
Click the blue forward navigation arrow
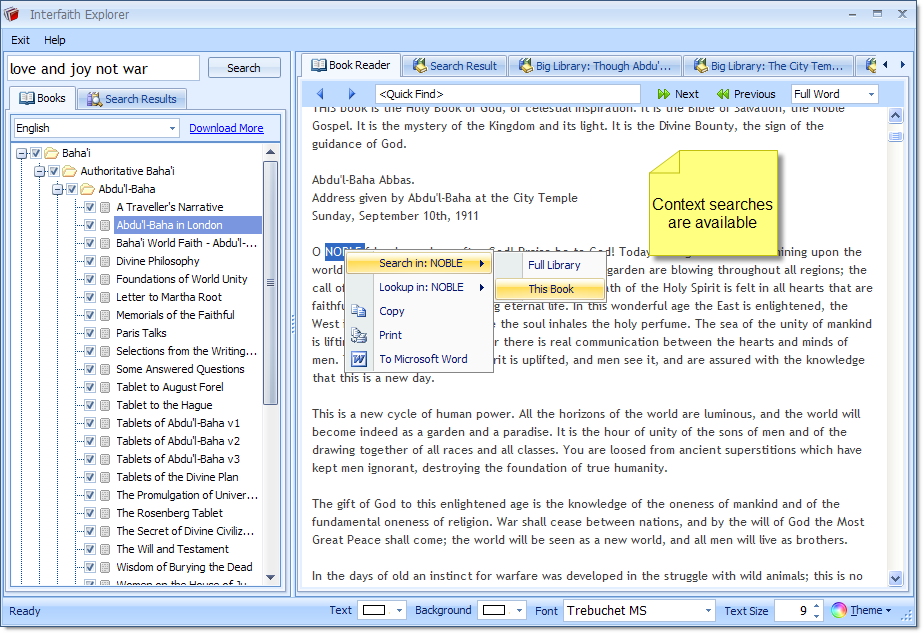[x=351, y=94]
